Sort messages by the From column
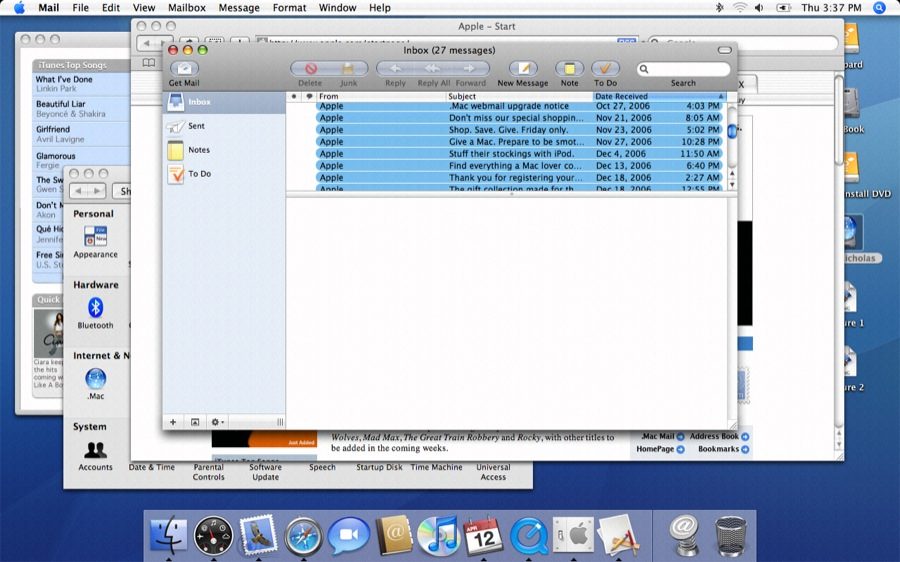900x562 pixels. point(381,96)
